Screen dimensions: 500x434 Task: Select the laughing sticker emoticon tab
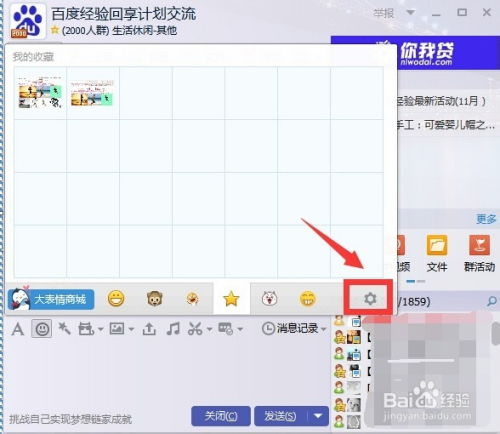[x=193, y=299]
